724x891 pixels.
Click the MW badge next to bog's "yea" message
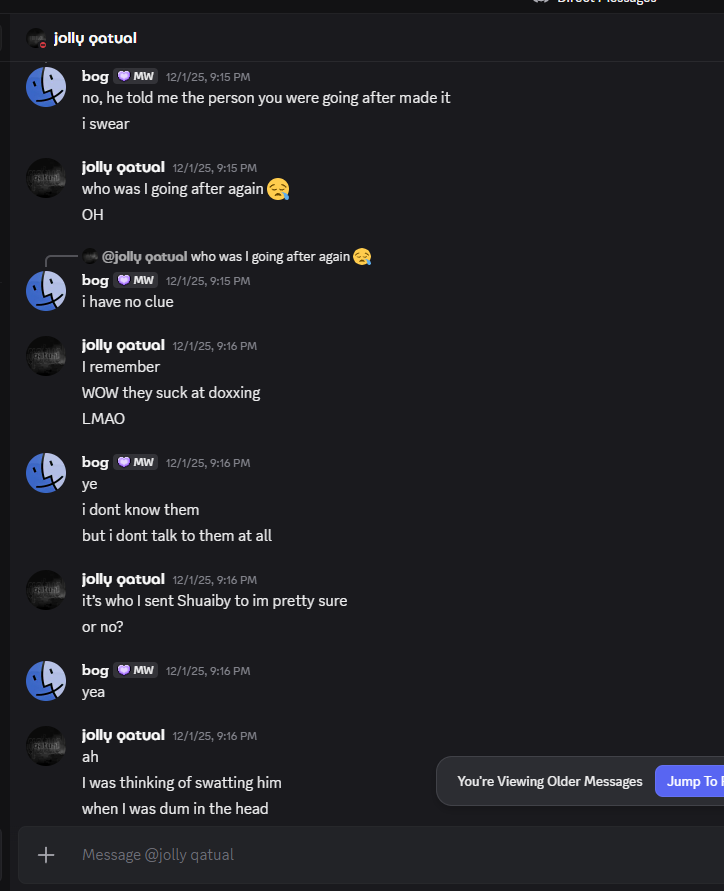(135, 670)
